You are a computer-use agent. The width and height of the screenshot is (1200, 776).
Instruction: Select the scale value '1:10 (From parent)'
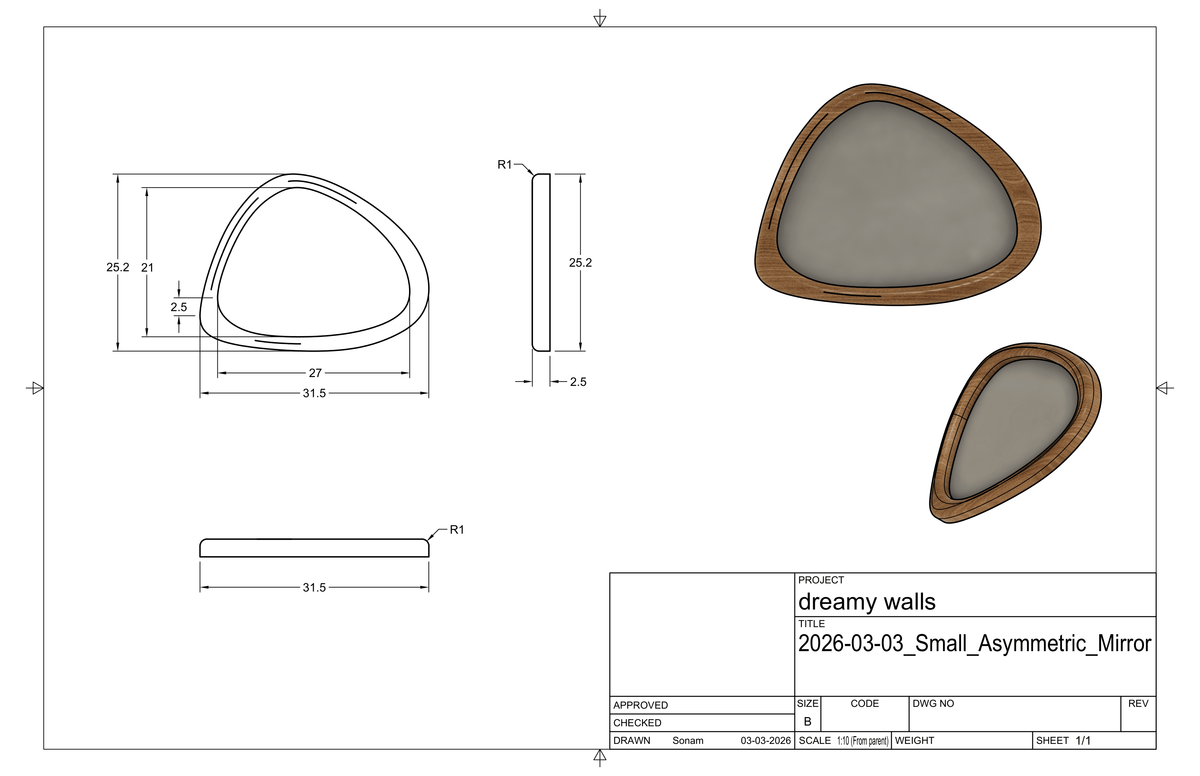pos(863,740)
